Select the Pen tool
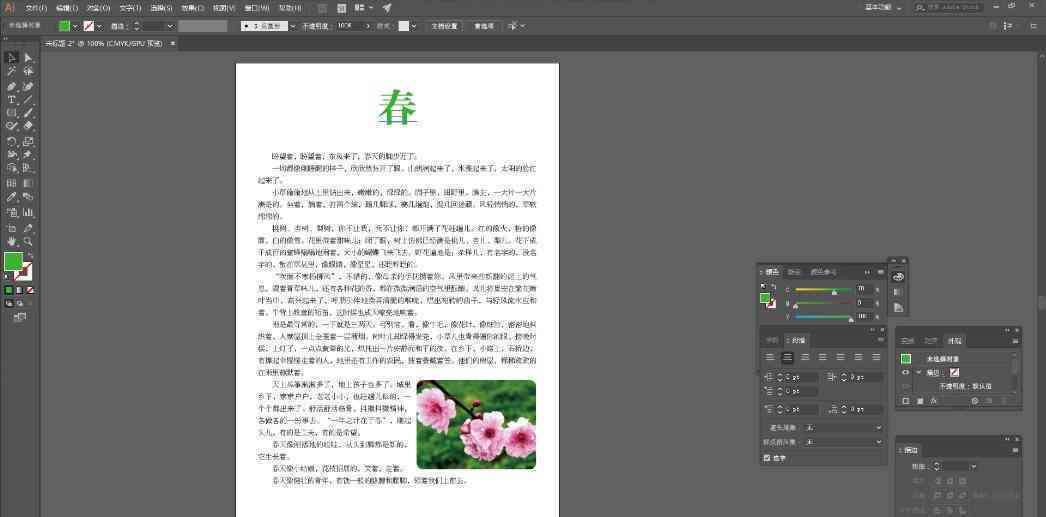The height and width of the screenshot is (517, 1046). tap(11, 86)
